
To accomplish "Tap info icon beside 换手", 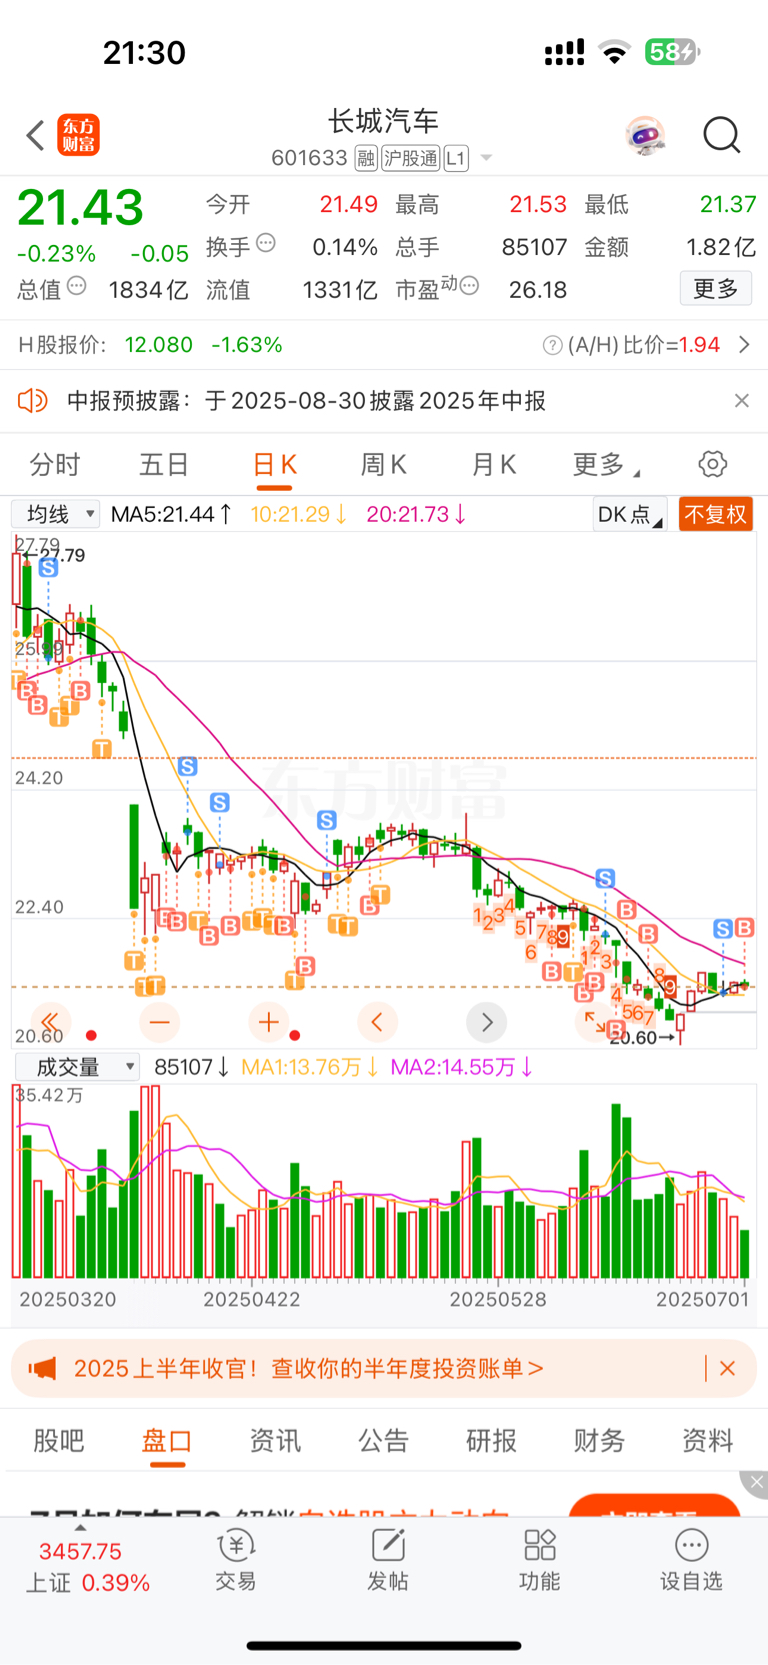I will (266, 243).
